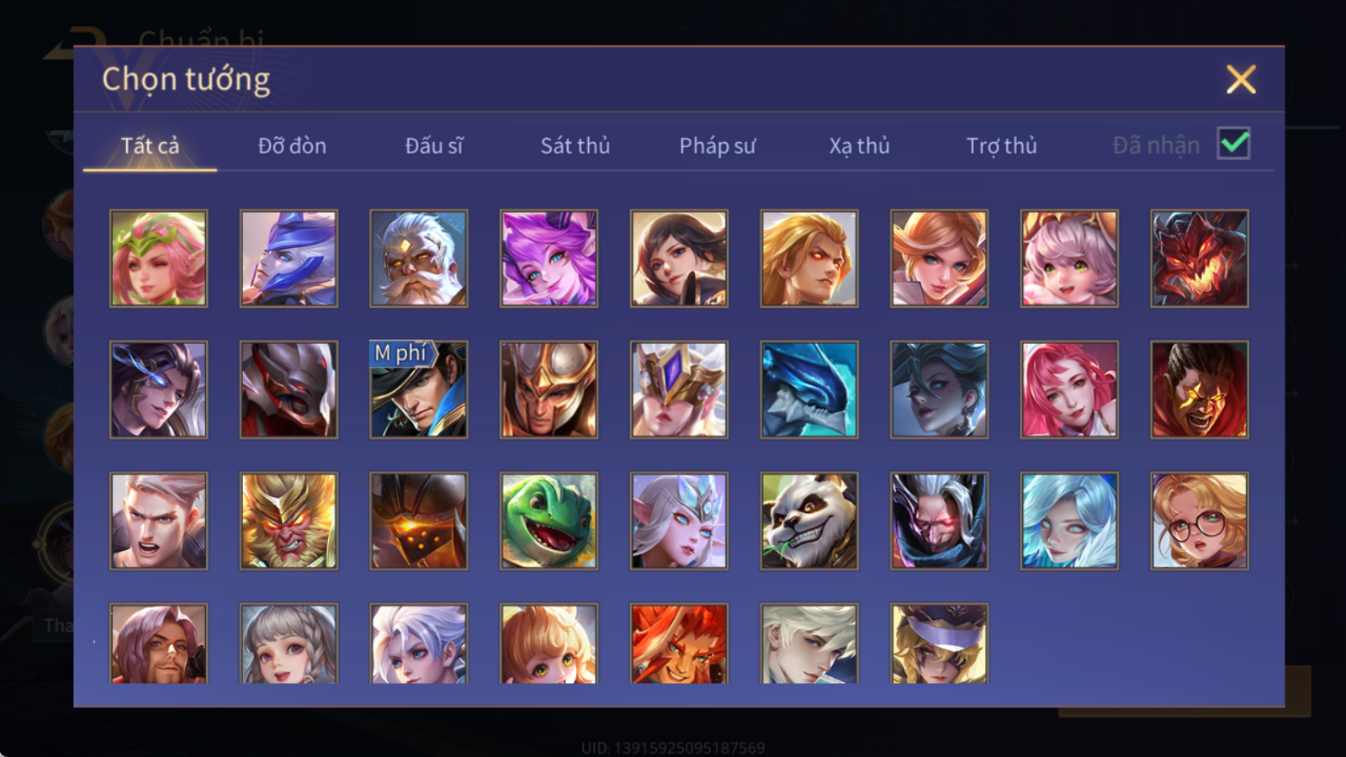The image size is (1346, 757).
Task: Open the "Sát thủ" tab
Action: point(575,146)
